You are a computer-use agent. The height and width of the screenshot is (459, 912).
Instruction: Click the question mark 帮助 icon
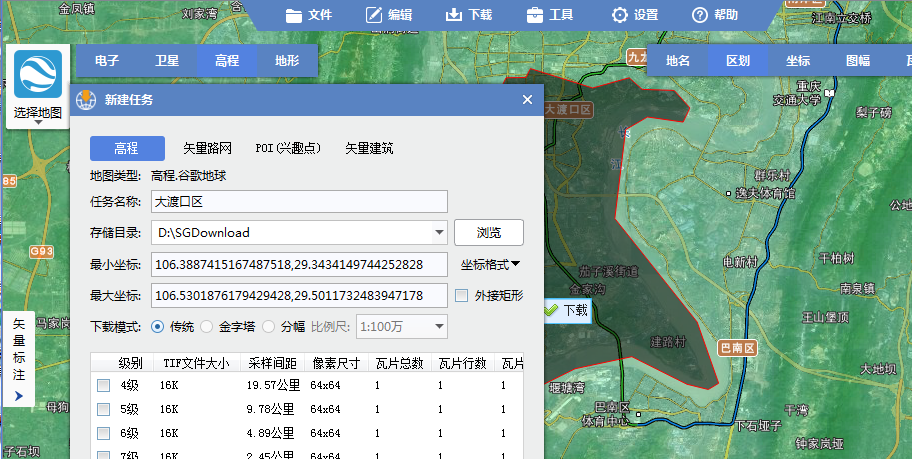click(x=700, y=15)
